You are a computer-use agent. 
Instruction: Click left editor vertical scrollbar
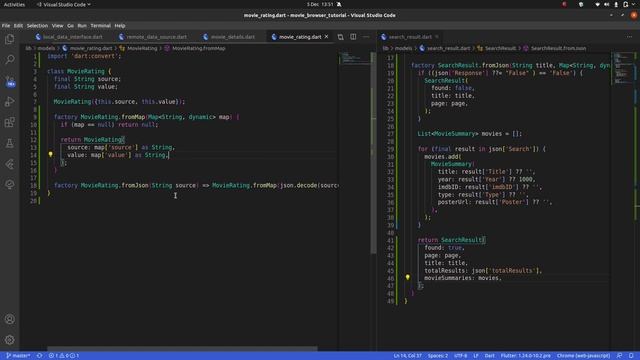click(373, 153)
